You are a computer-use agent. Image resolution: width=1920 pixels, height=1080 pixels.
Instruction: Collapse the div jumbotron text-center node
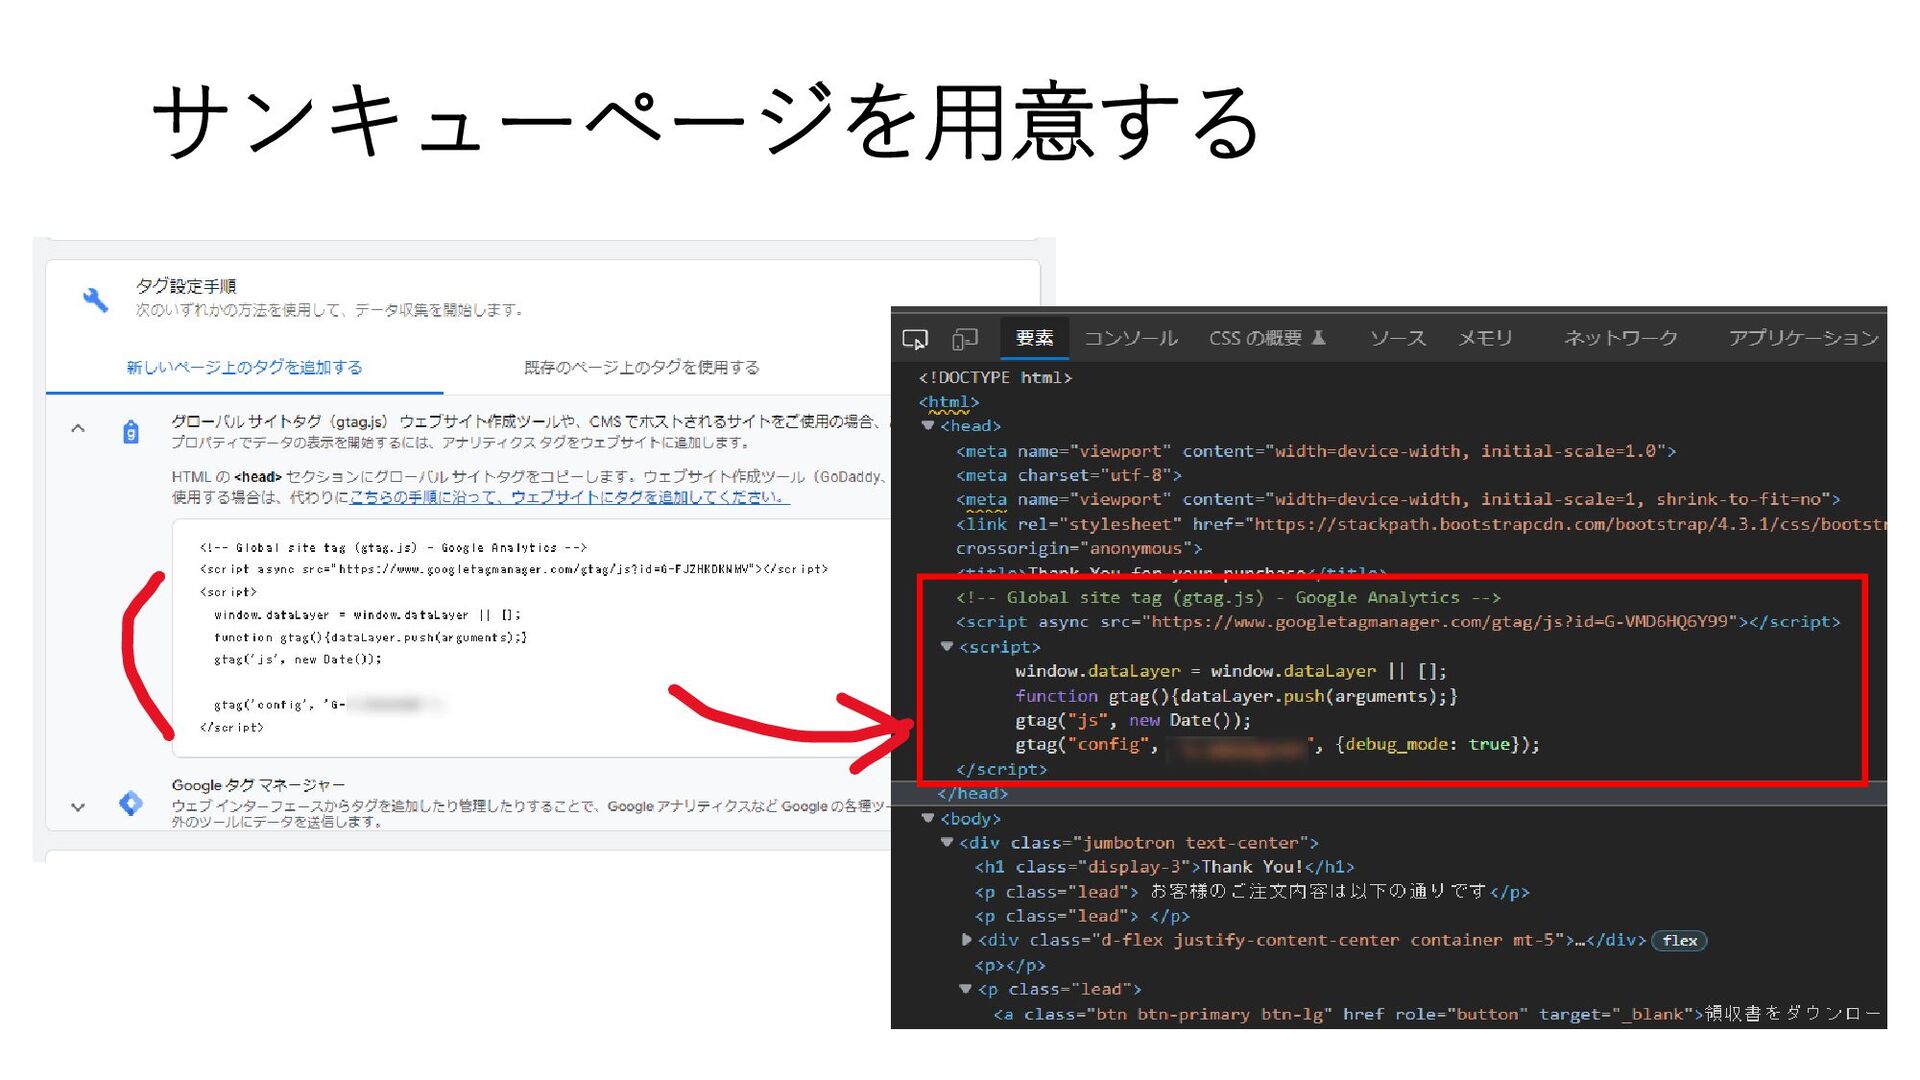click(x=947, y=843)
